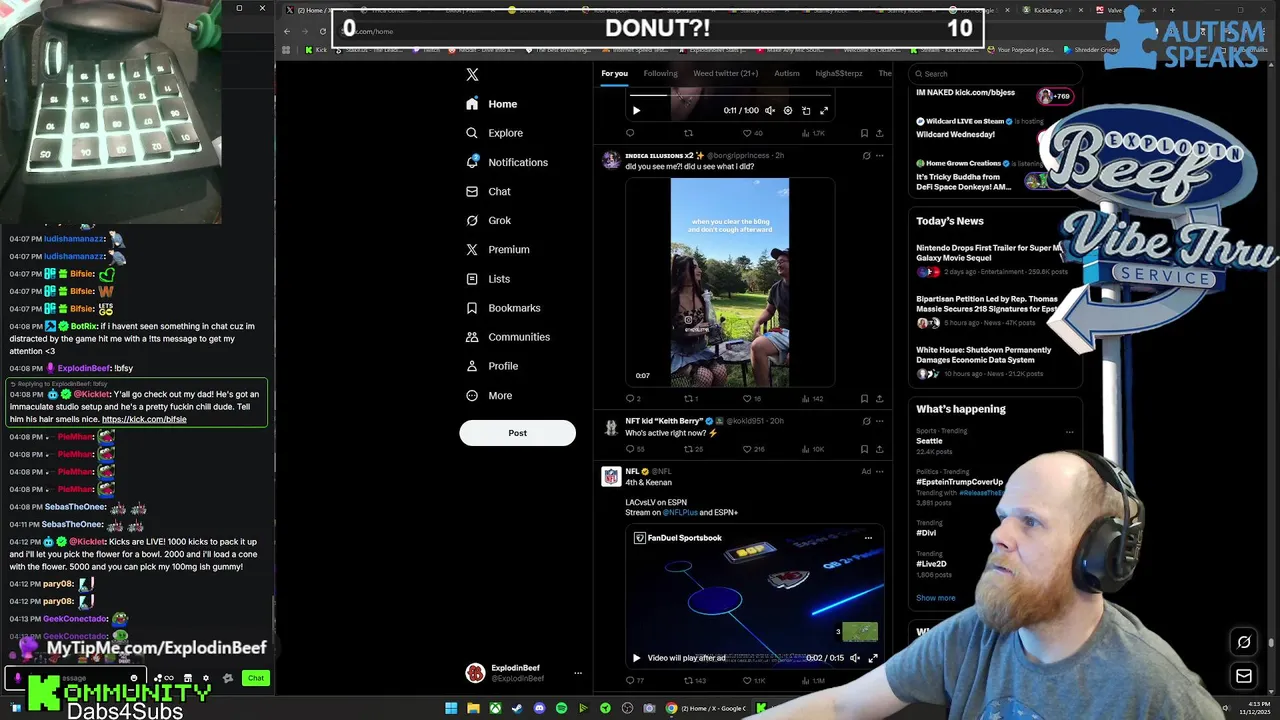Bookmark the INDICA ILLUSIONS post
The height and width of the screenshot is (720, 1280).
[x=864, y=398]
